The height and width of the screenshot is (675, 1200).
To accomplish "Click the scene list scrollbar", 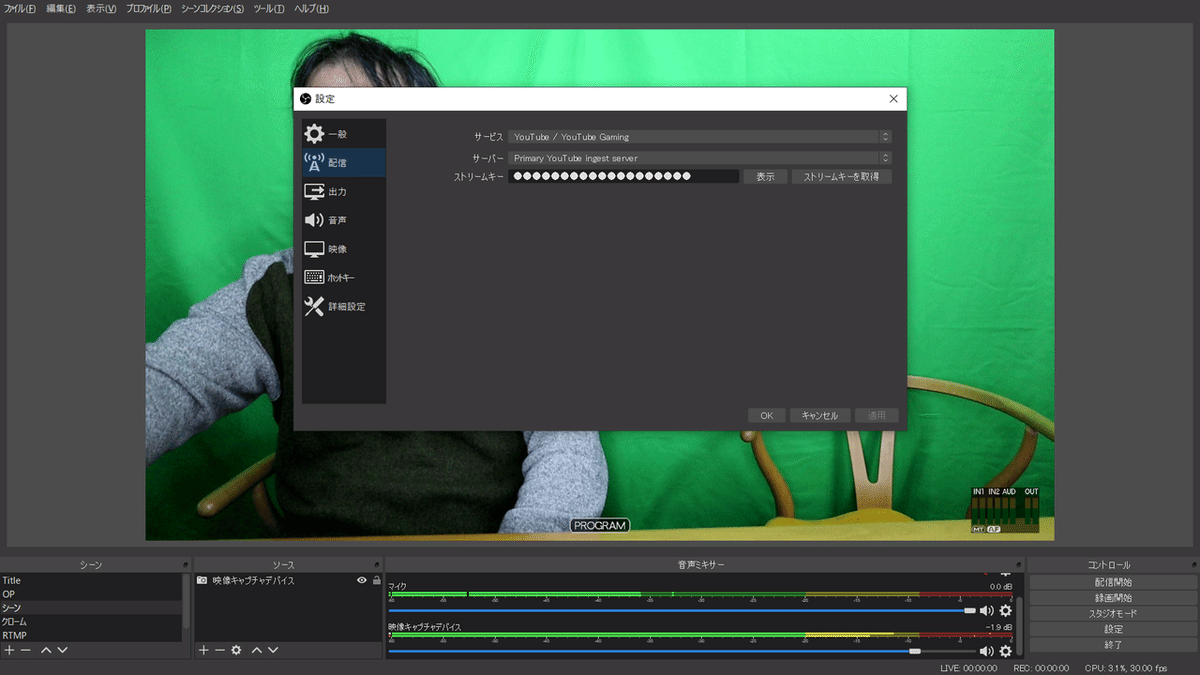I will [187, 601].
